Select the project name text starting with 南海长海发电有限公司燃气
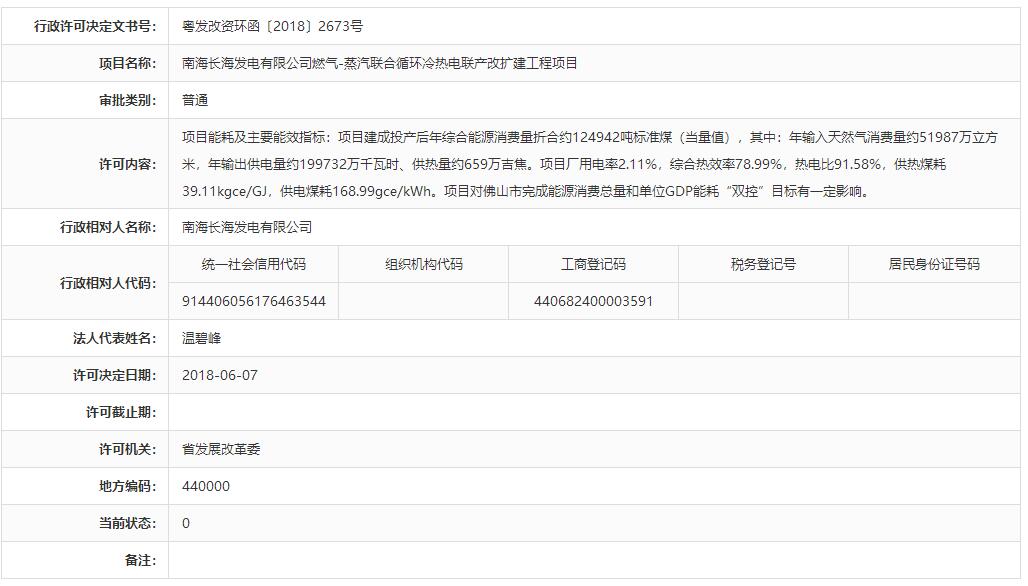The height and width of the screenshot is (586, 1028). pyautogui.click(x=380, y=64)
